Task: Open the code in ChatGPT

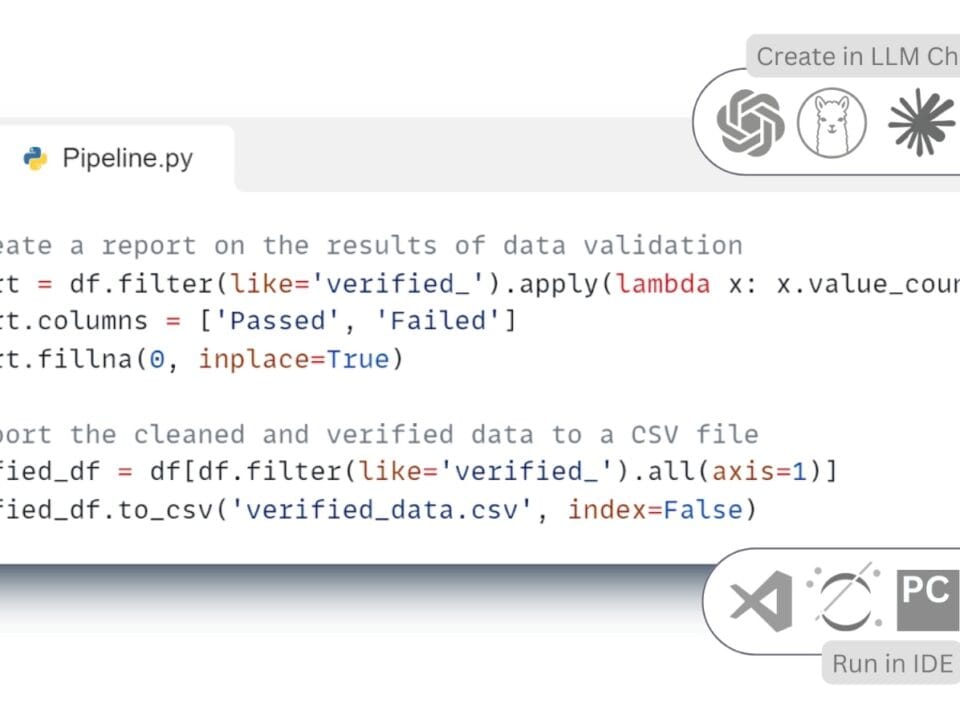Action: coord(750,123)
